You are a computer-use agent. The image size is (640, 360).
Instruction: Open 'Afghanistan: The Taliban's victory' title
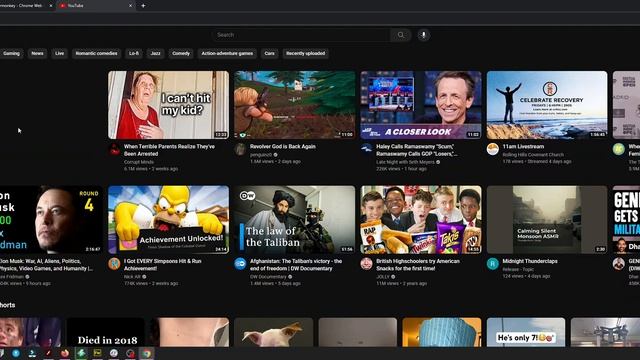tap(296, 264)
